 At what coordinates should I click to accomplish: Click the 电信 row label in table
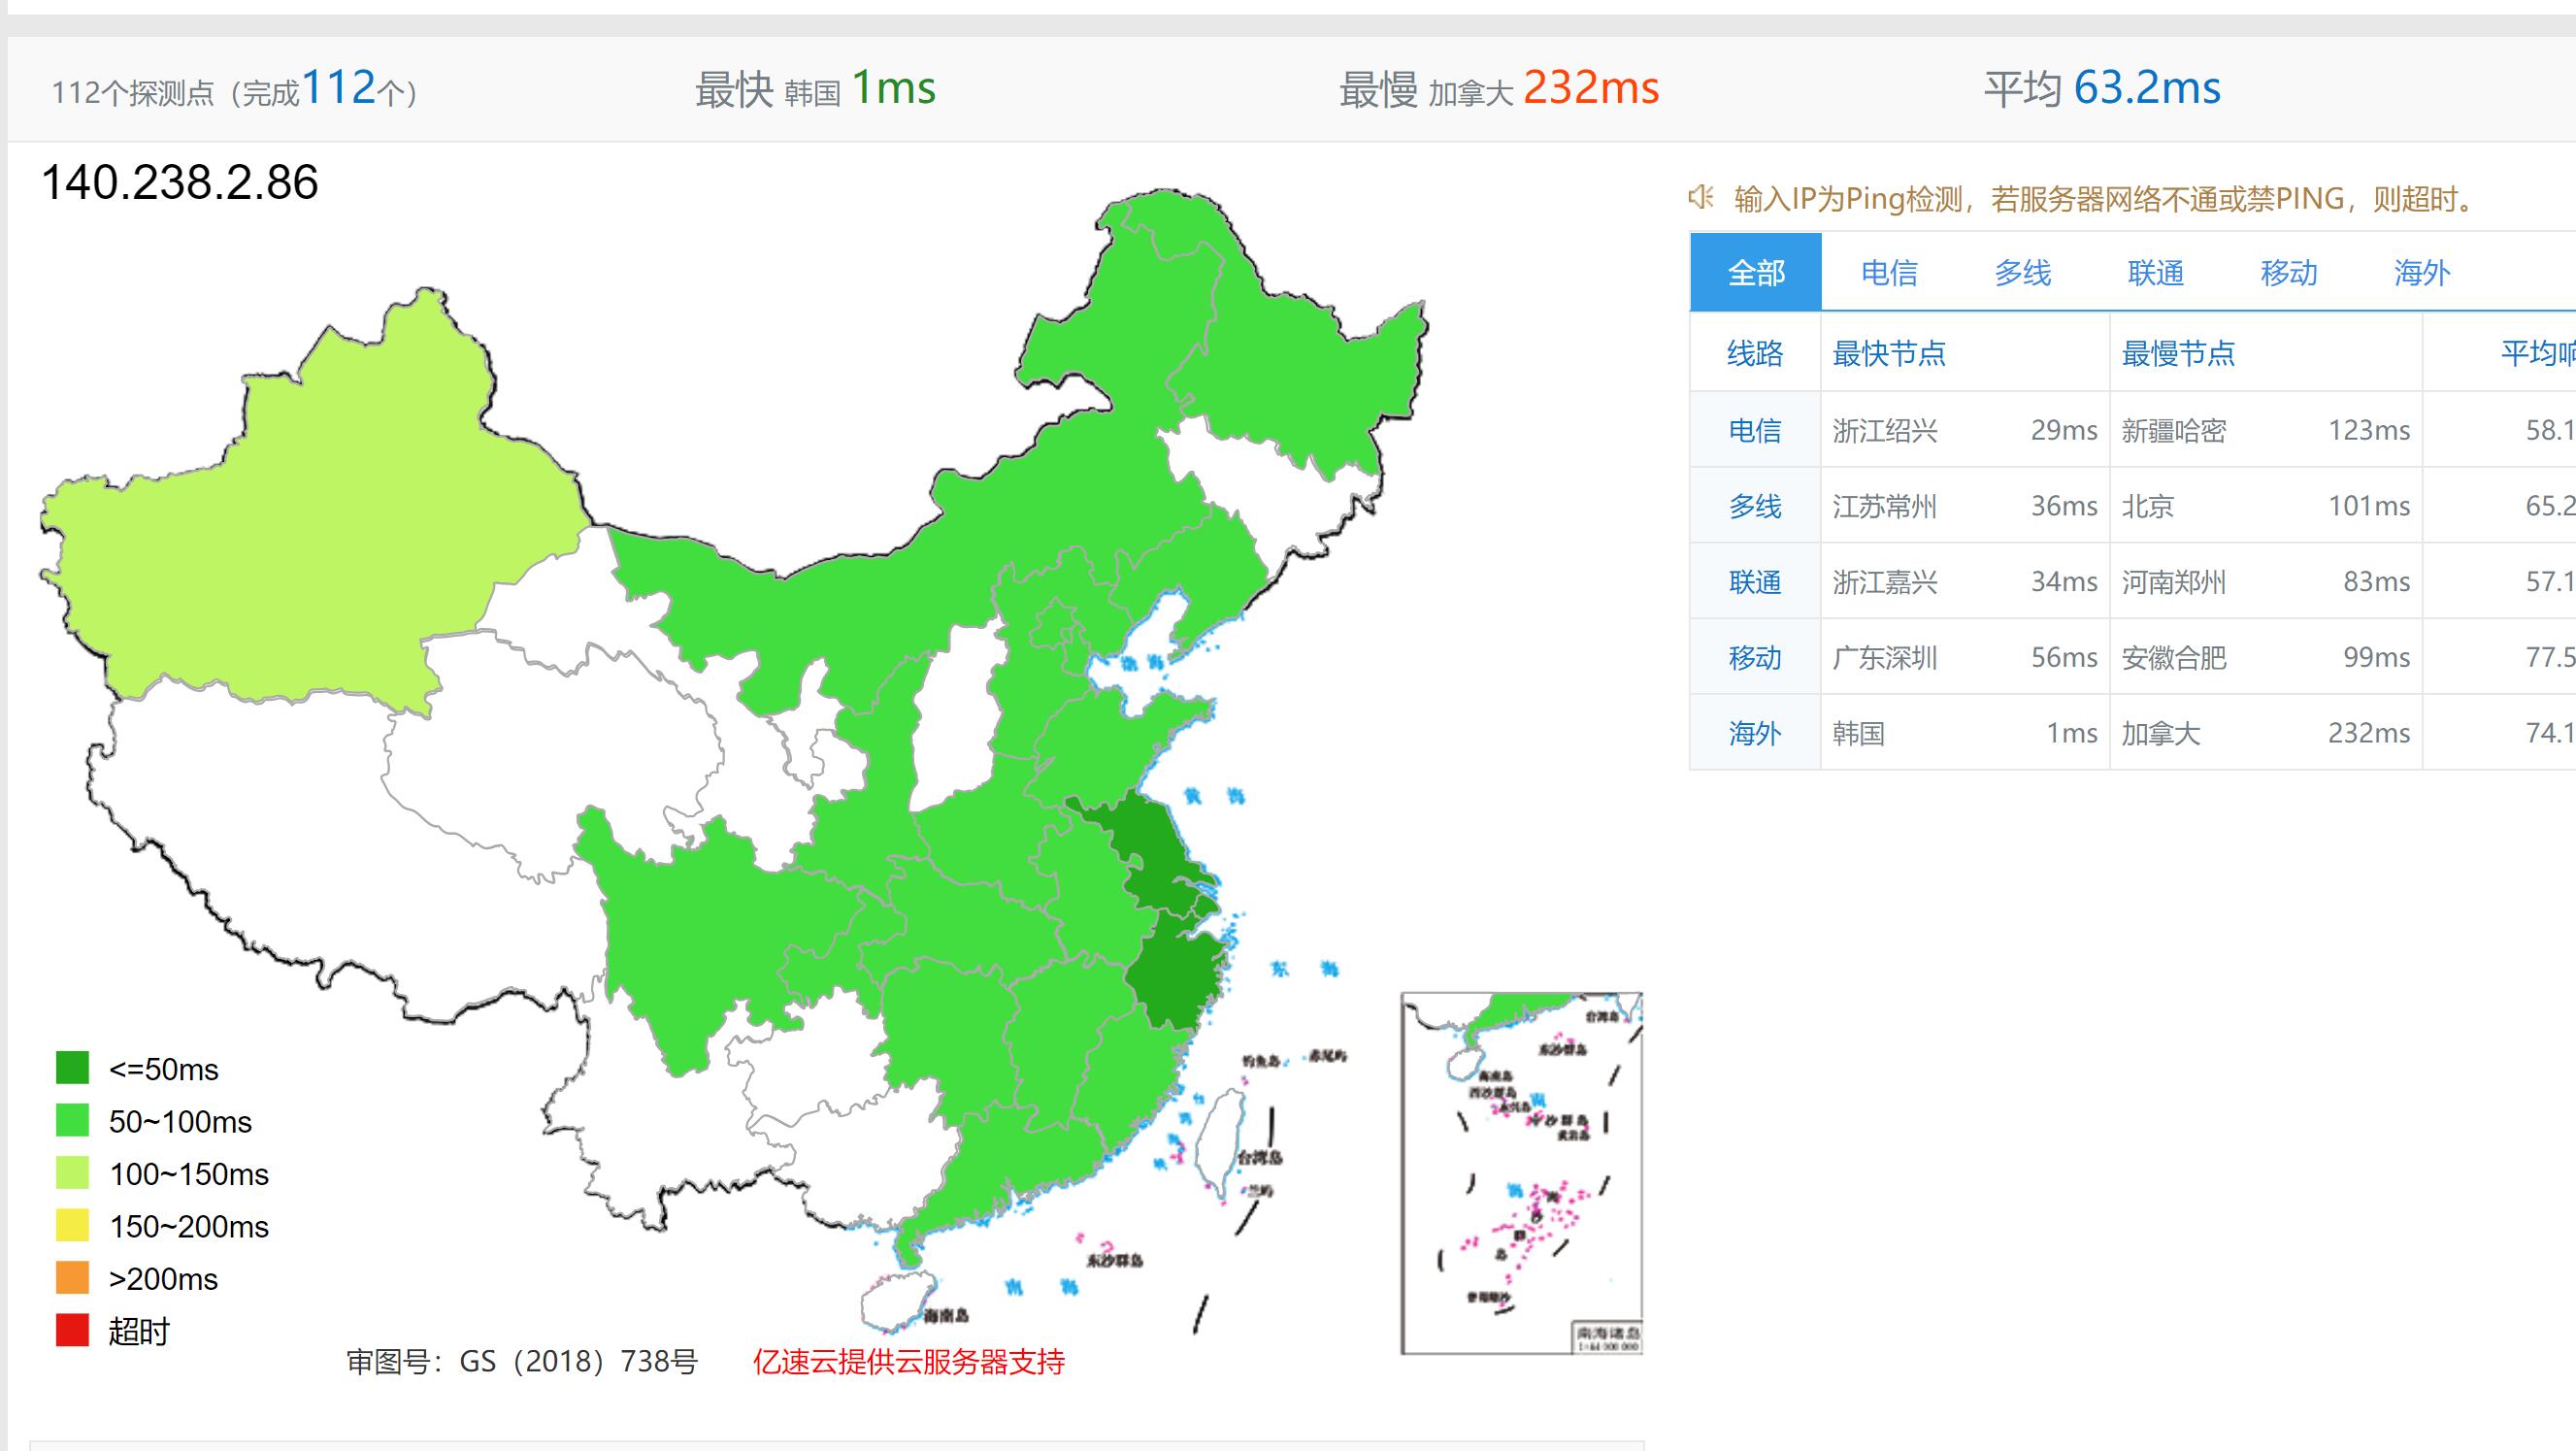tap(1755, 430)
